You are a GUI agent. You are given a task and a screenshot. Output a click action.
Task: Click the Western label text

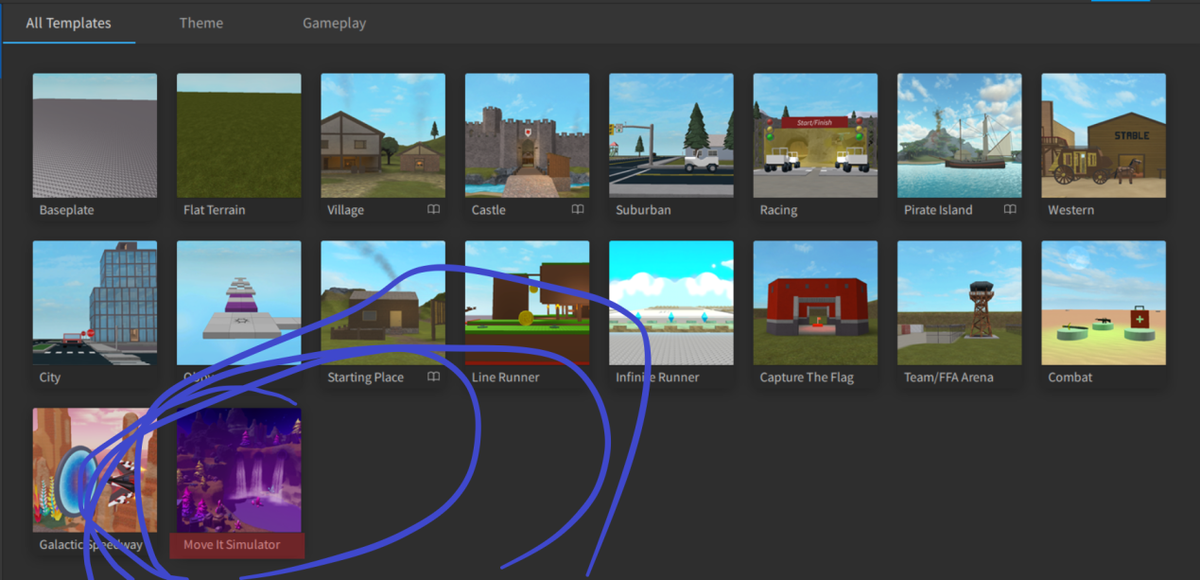click(x=1071, y=210)
